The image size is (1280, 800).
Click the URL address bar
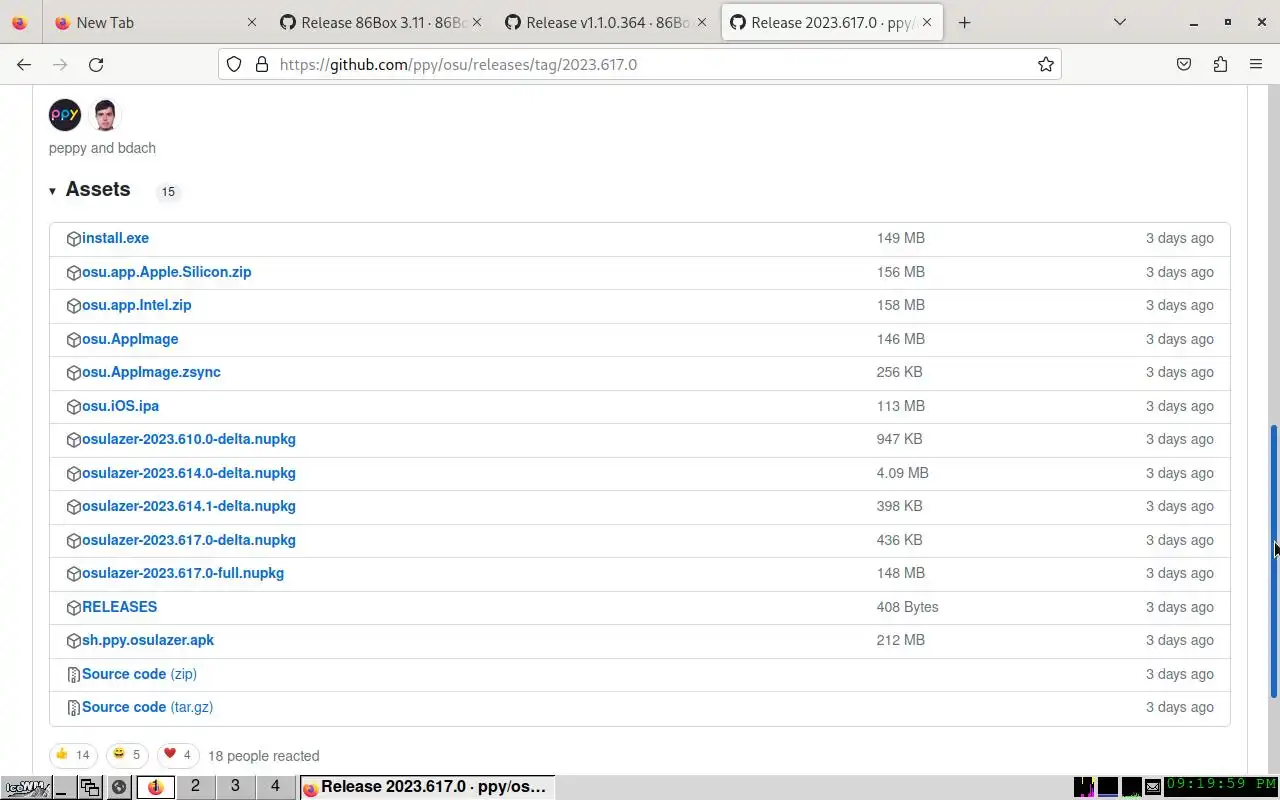(x=640, y=64)
